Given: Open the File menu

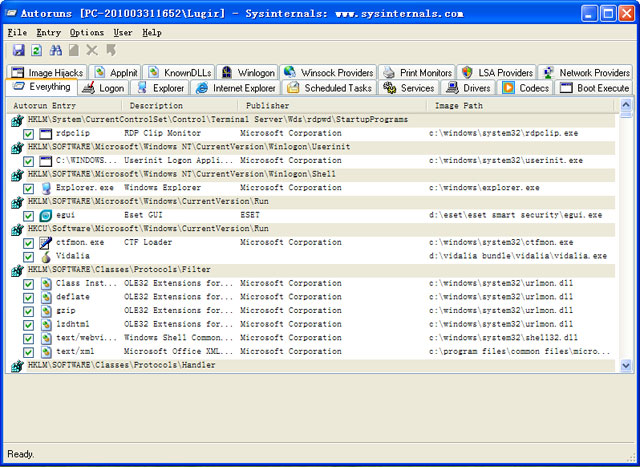Looking at the screenshot, I should (x=17, y=33).
